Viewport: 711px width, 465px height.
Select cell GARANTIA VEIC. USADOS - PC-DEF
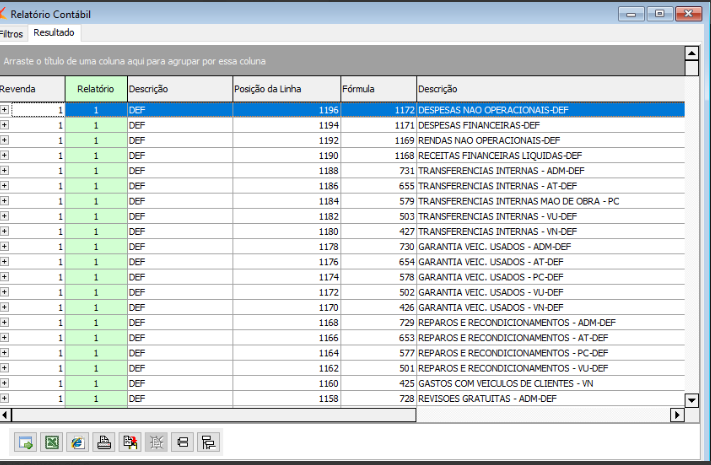point(550,277)
